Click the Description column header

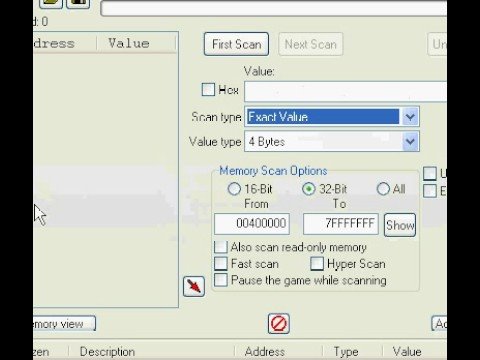(x=152, y=352)
